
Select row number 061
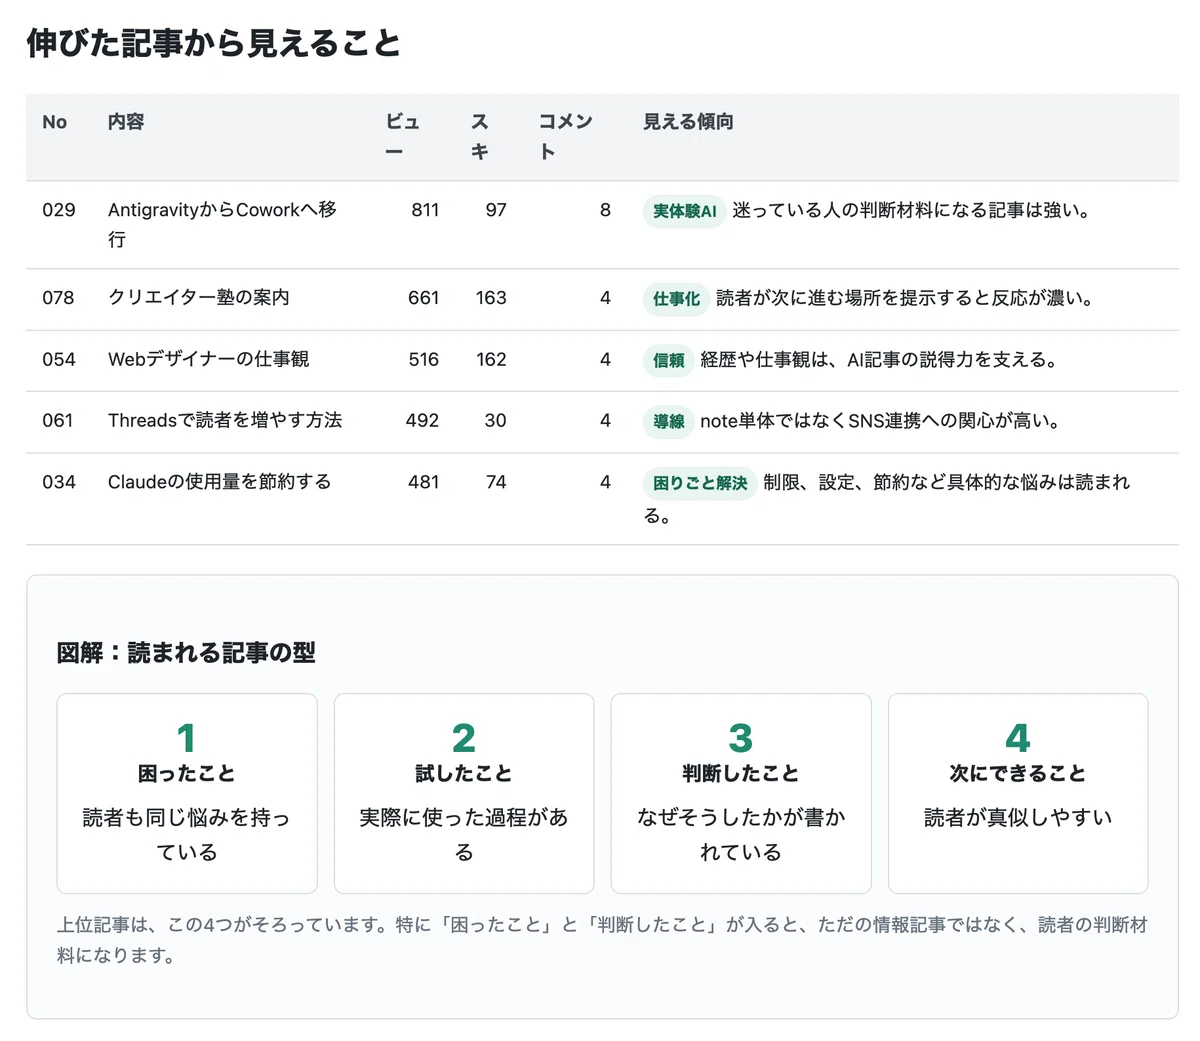tap(58, 421)
